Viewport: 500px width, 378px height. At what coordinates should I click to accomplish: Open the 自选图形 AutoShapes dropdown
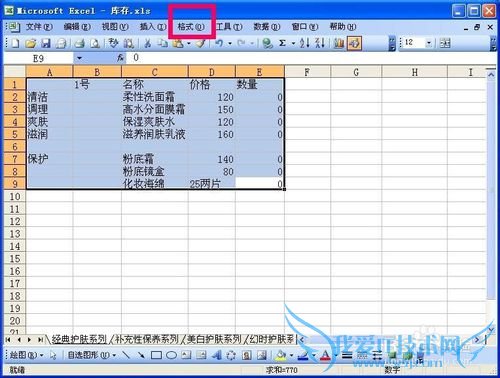[x=92, y=355]
